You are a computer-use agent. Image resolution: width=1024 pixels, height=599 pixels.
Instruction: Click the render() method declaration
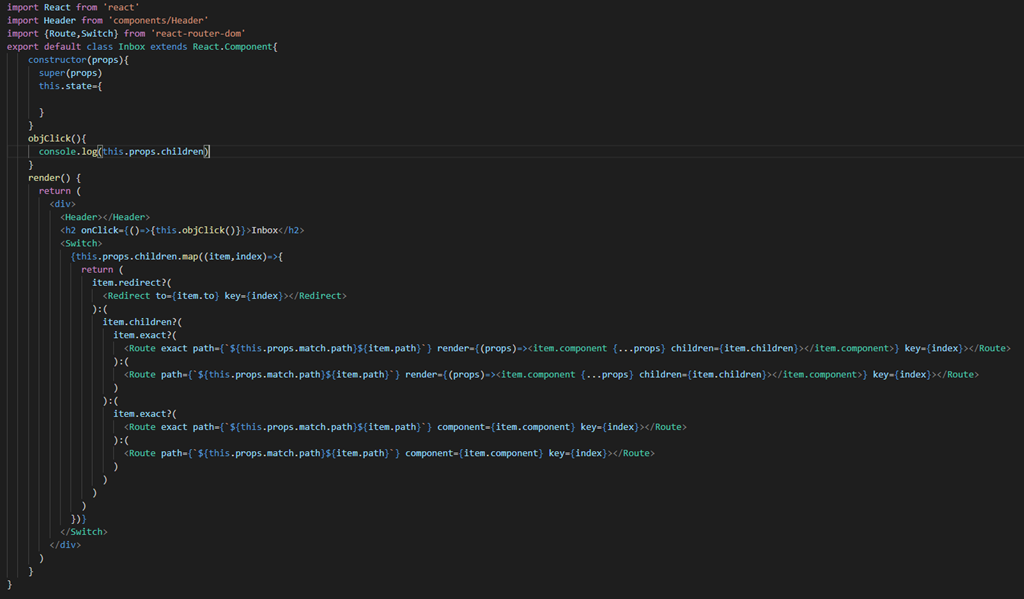click(50, 177)
